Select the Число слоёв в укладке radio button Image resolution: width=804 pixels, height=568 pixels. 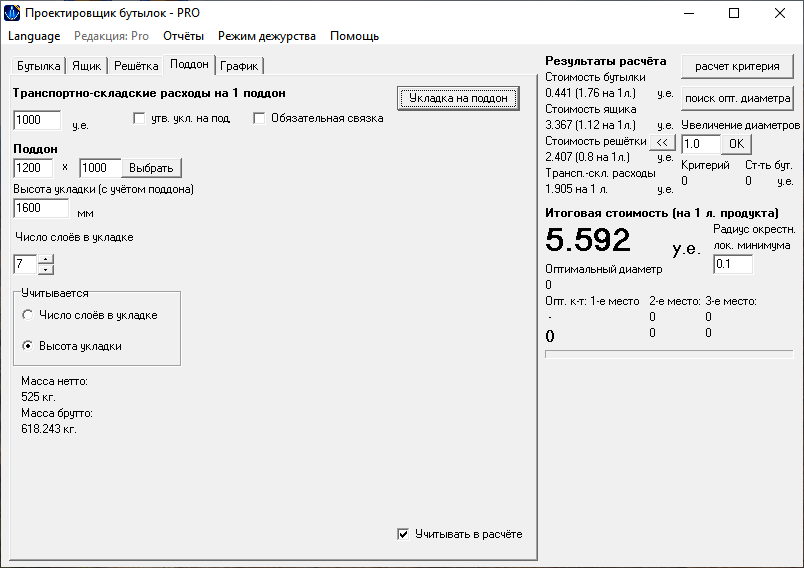tap(28, 315)
